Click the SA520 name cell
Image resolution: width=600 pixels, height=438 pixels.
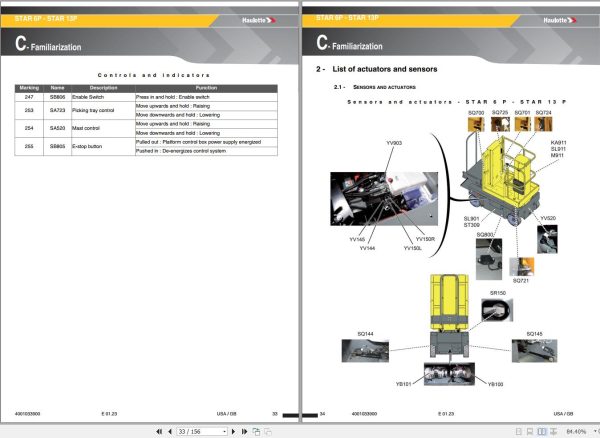coord(57,128)
